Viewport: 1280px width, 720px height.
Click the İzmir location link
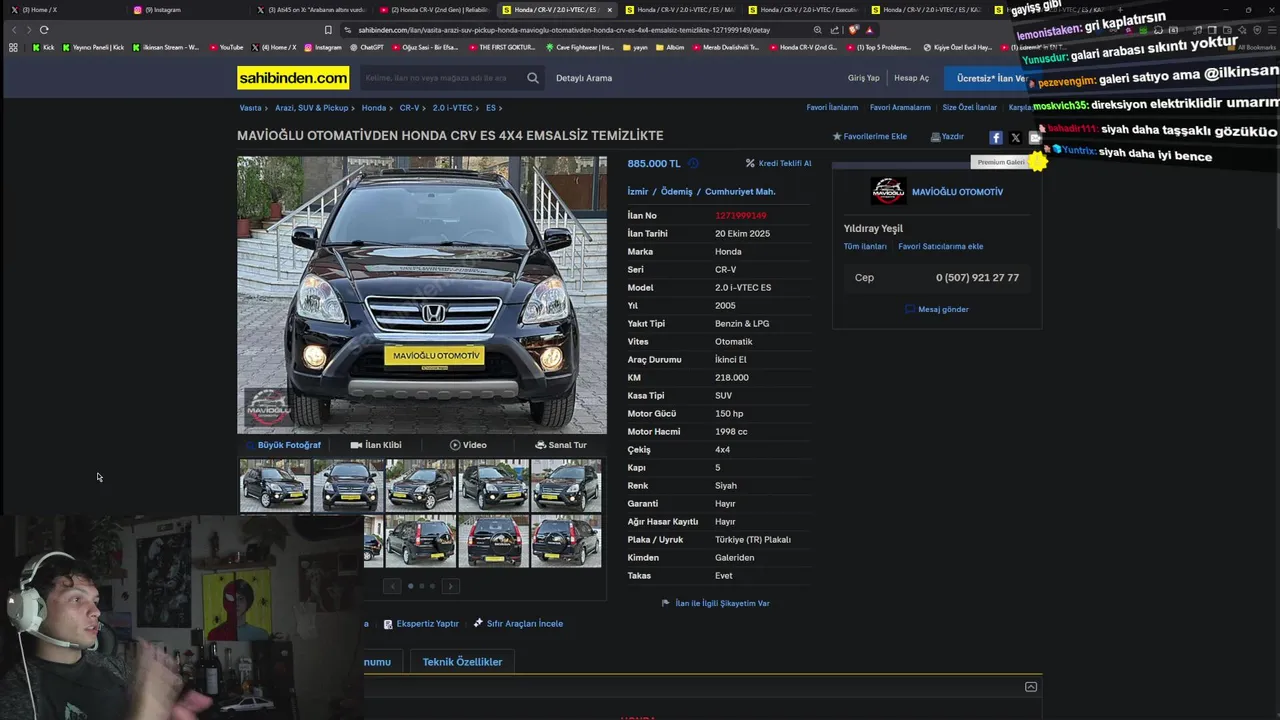tap(638, 192)
